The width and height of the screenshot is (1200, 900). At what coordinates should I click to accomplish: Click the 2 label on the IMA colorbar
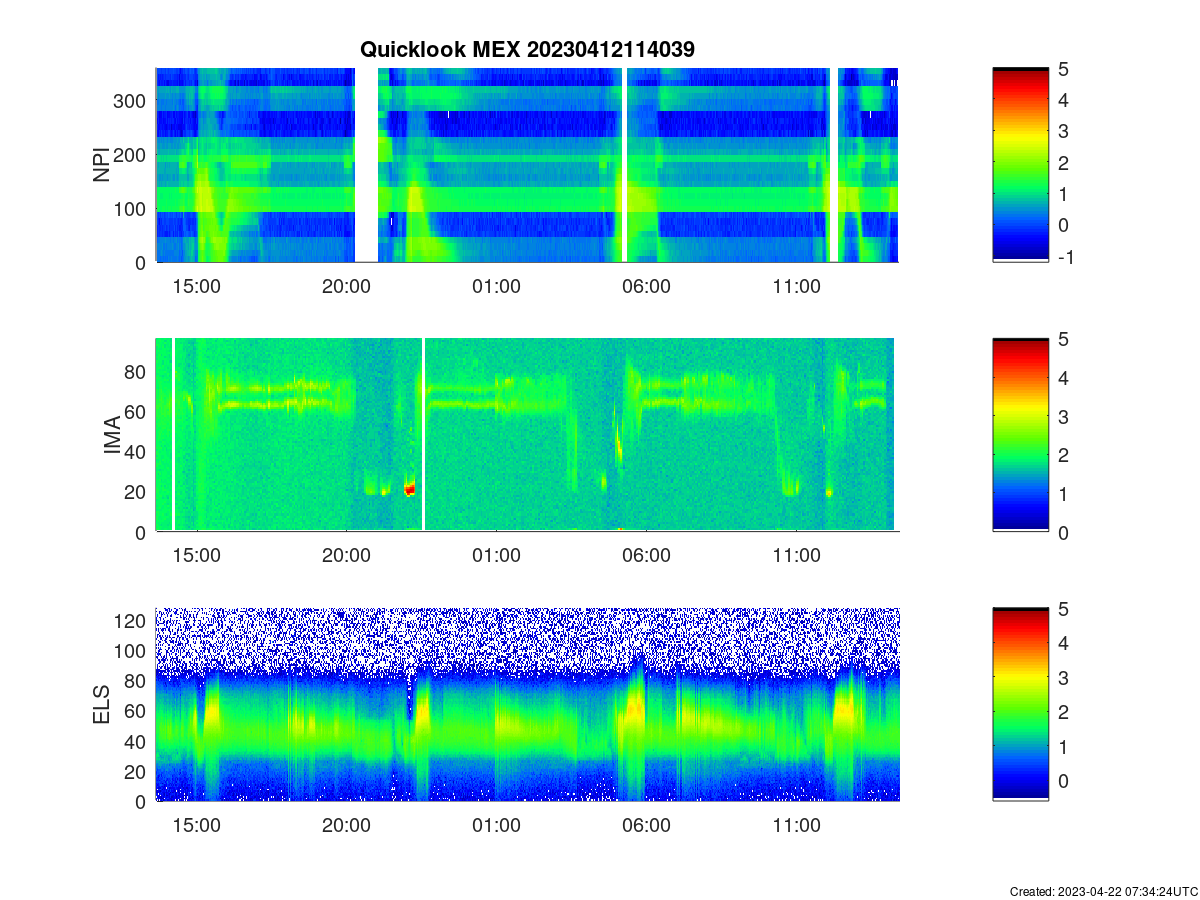pyautogui.click(x=1064, y=455)
